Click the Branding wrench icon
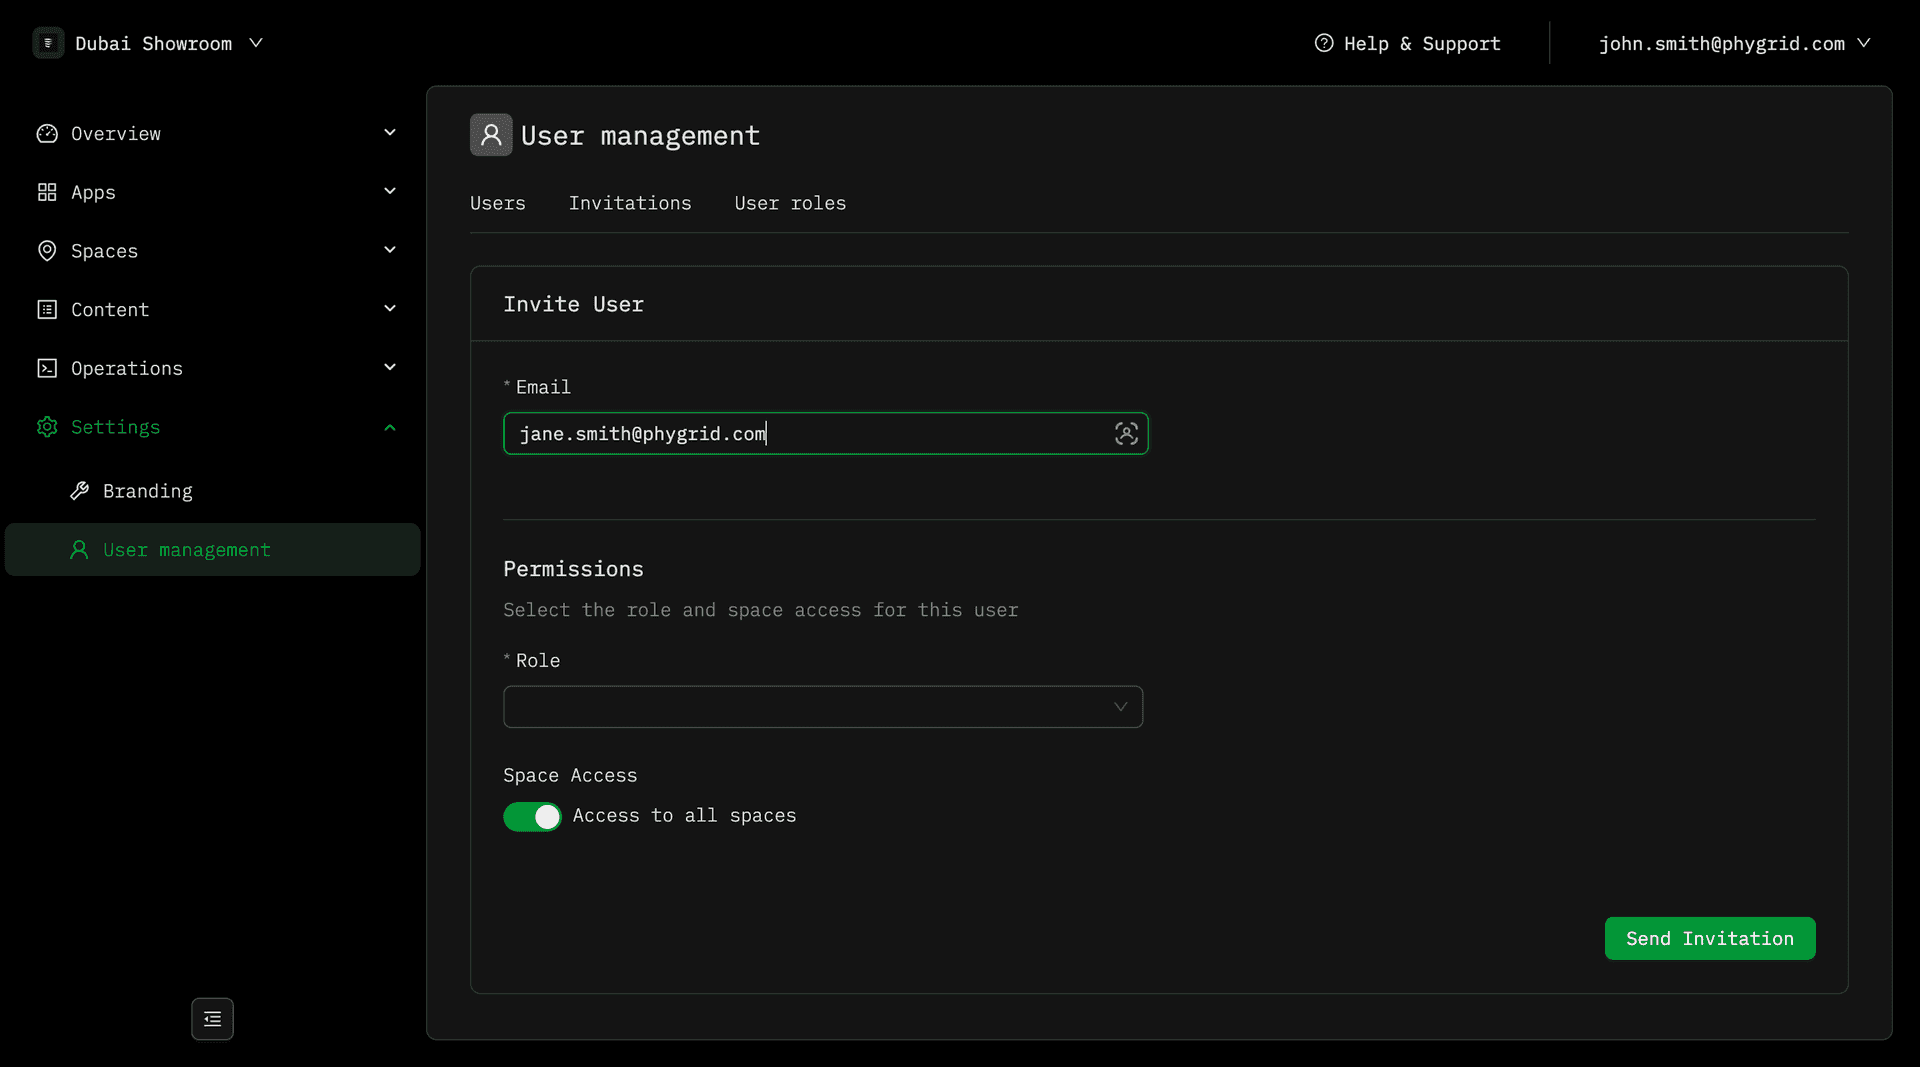The width and height of the screenshot is (1920, 1067). tap(79, 491)
